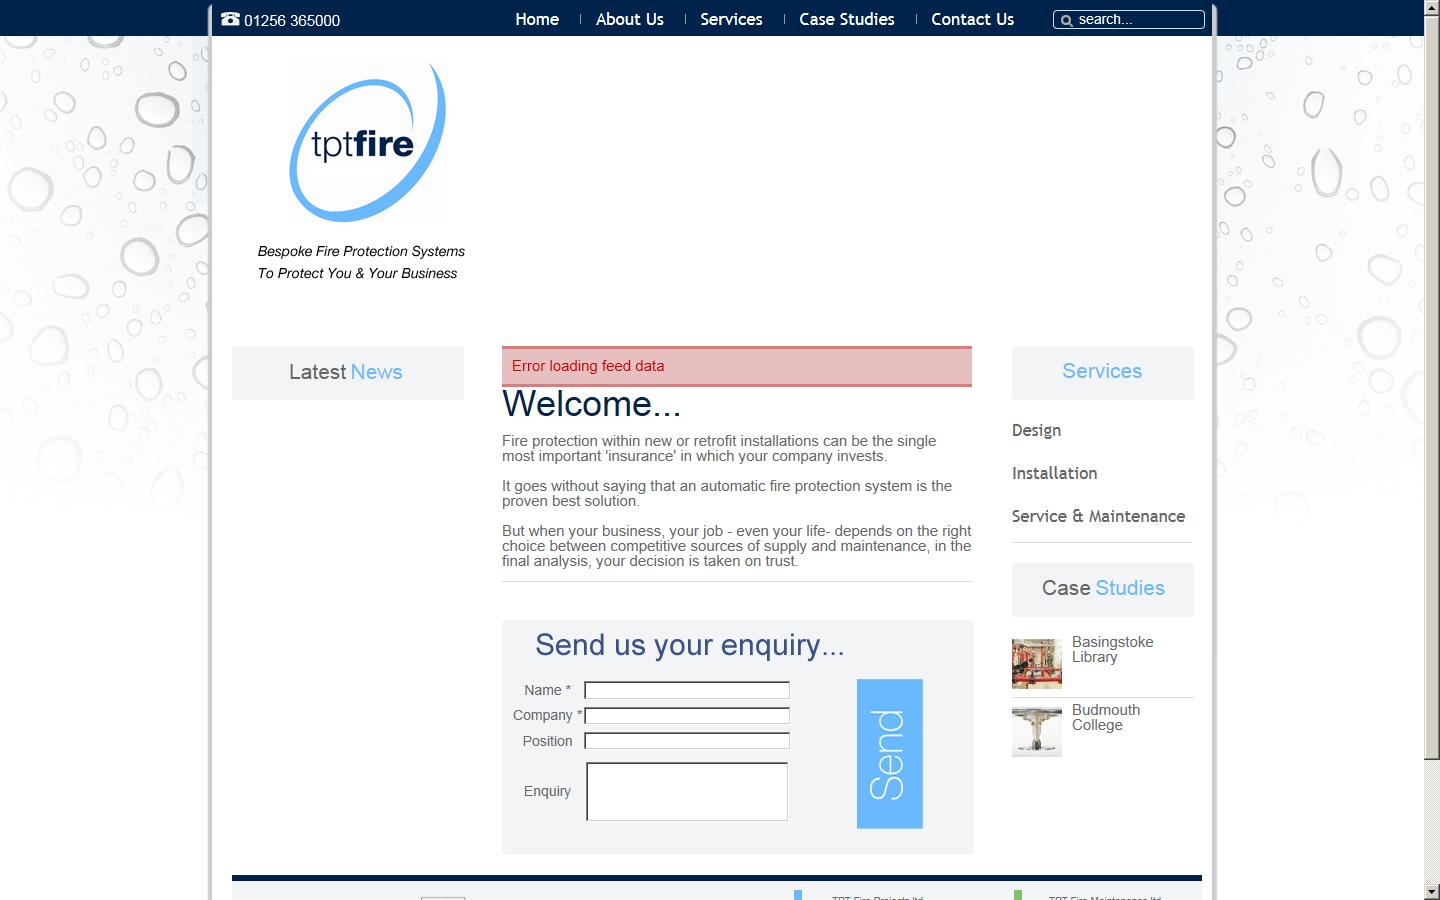Open the Budmouth College case study thumbnail
This screenshot has width=1440, height=900.
(x=1036, y=731)
